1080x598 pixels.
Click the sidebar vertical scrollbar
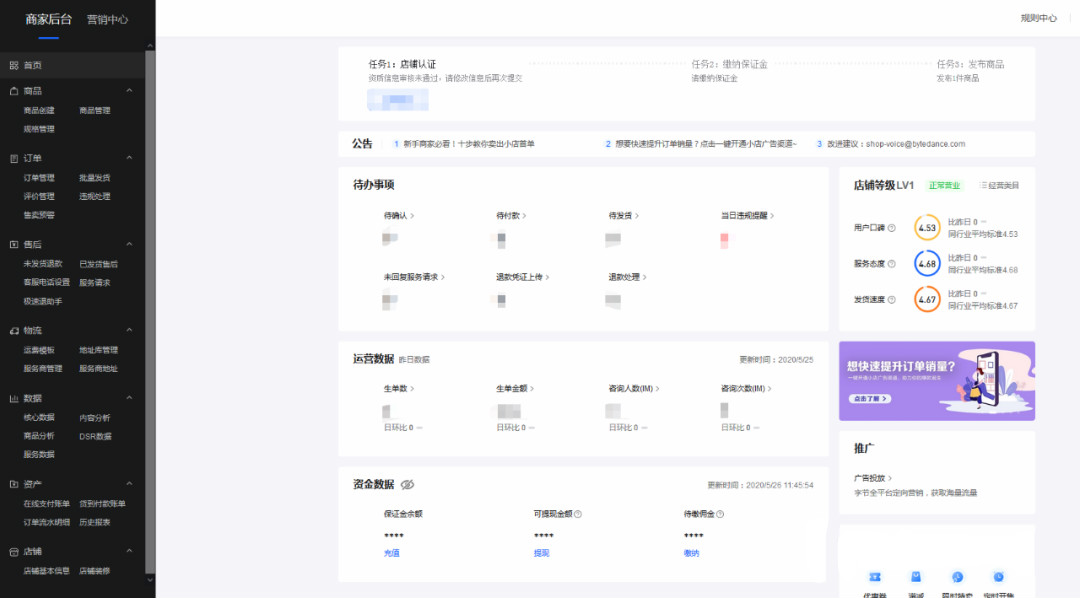[x=150, y=300]
